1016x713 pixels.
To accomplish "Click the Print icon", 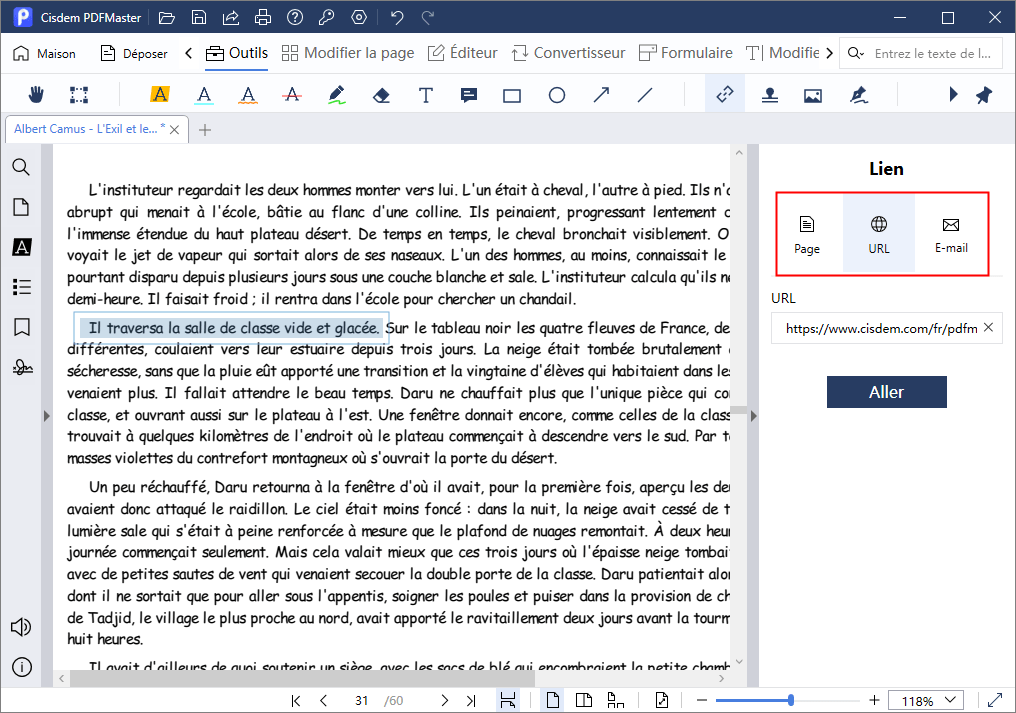I will click(262, 18).
